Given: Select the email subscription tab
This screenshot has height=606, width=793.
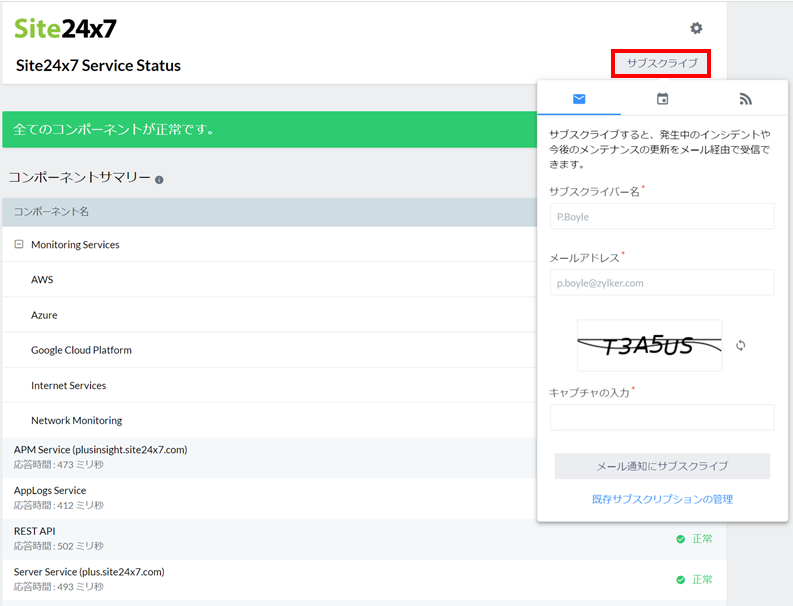Looking at the screenshot, I should click(x=579, y=99).
